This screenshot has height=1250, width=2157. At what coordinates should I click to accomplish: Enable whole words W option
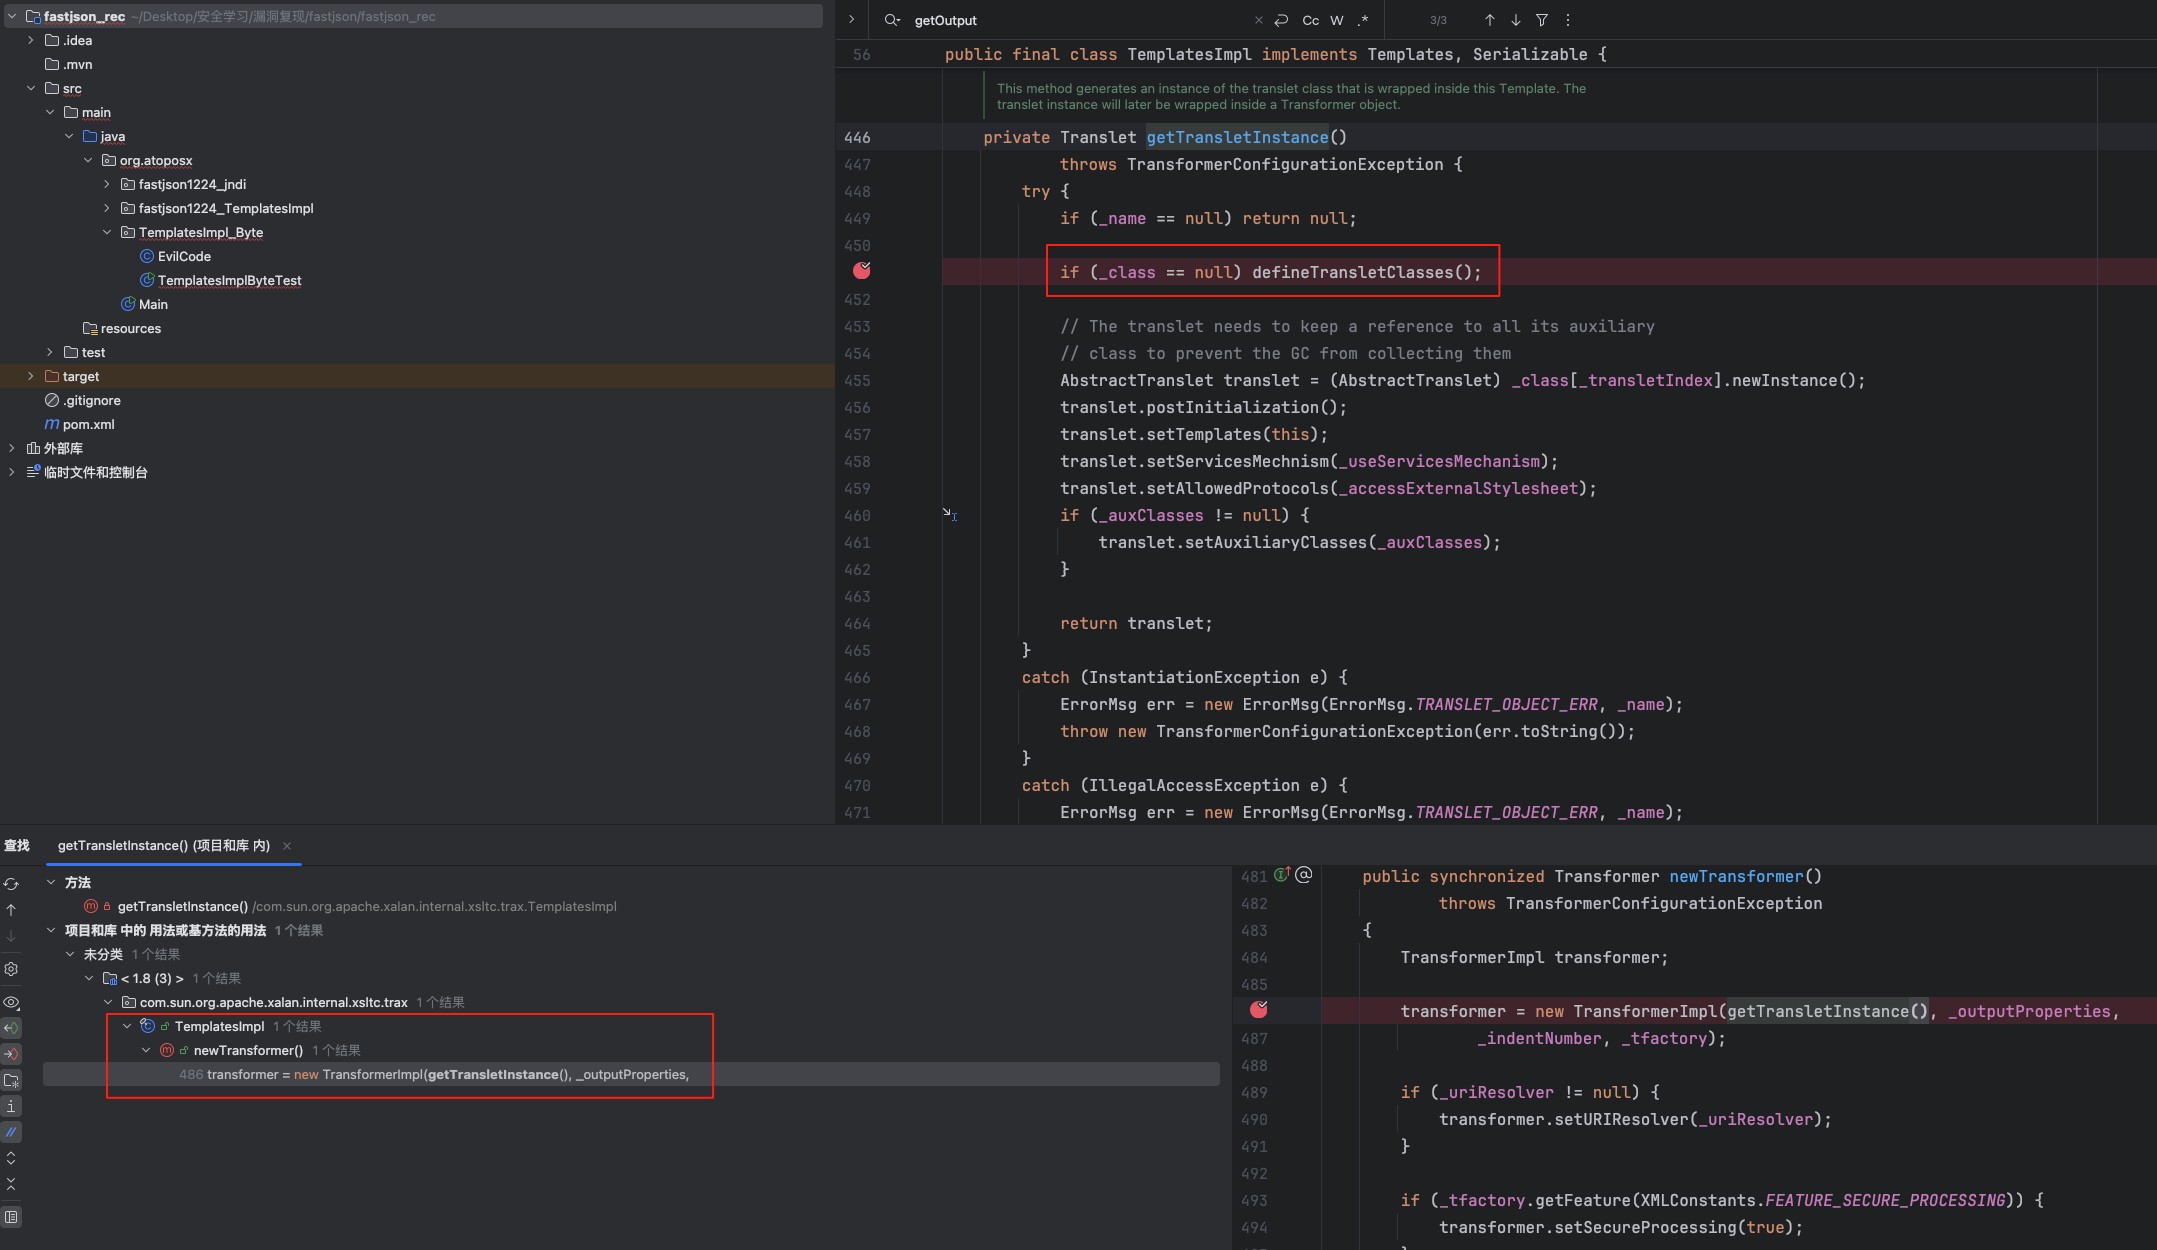1337,20
